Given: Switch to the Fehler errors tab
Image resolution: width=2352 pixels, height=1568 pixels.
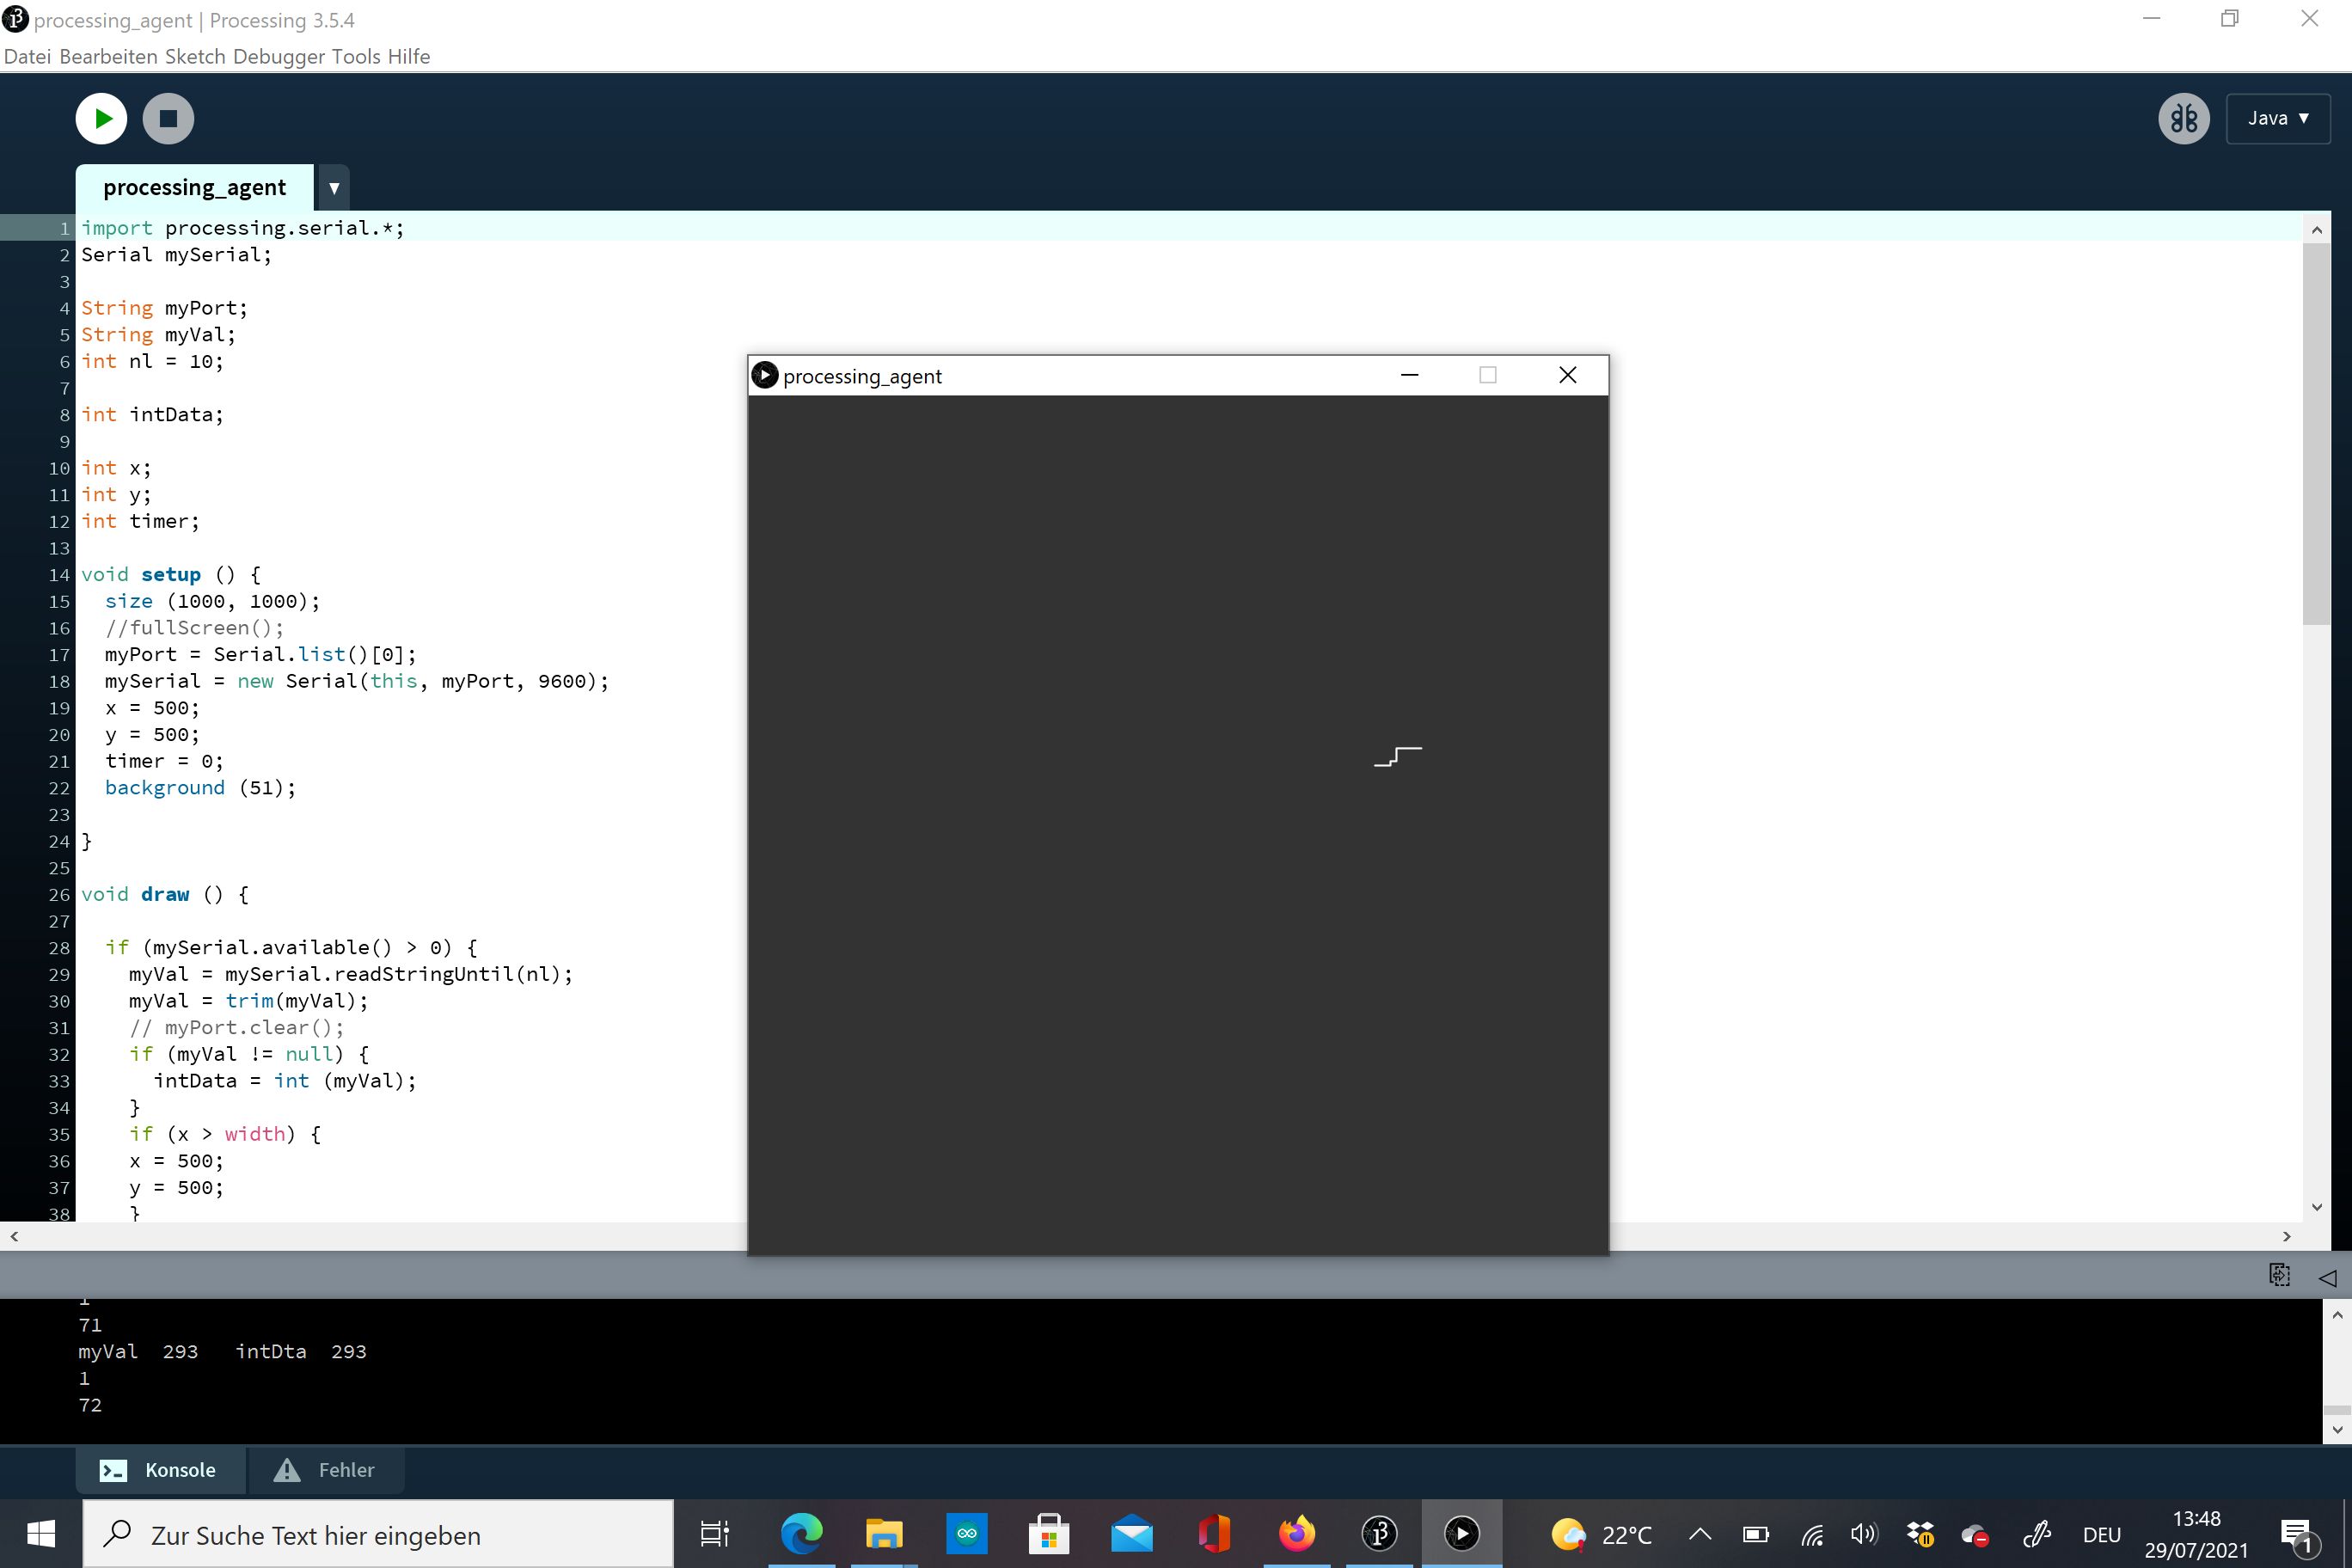Looking at the screenshot, I should coord(326,1469).
